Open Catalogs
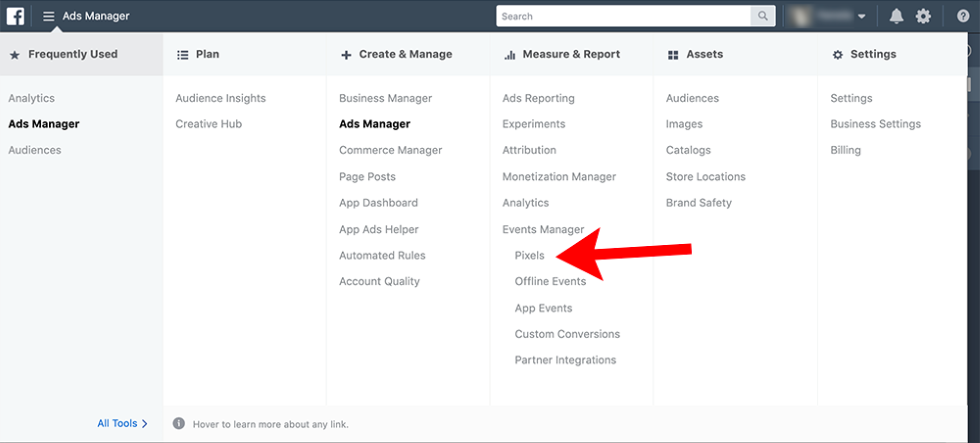Viewport: 980px width, 443px height. coord(688,150)
